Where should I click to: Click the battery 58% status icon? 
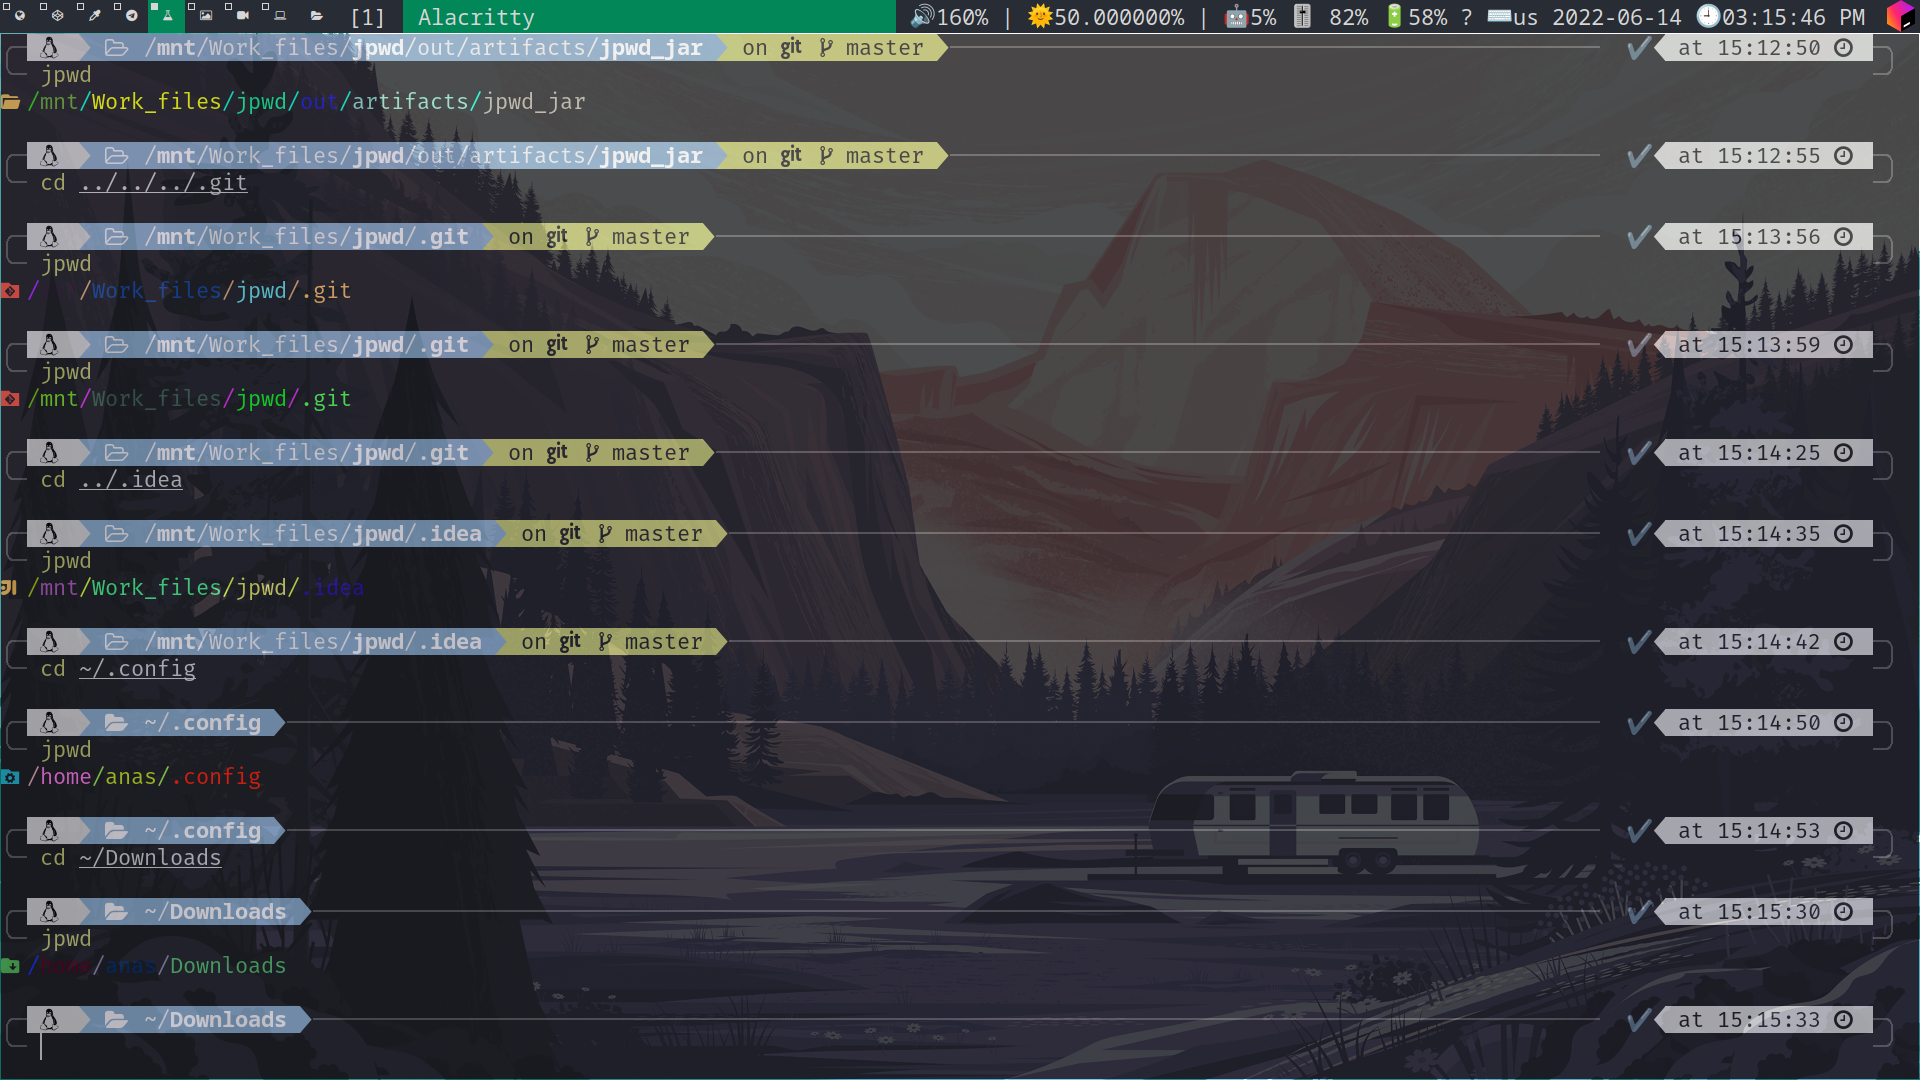1416,17
